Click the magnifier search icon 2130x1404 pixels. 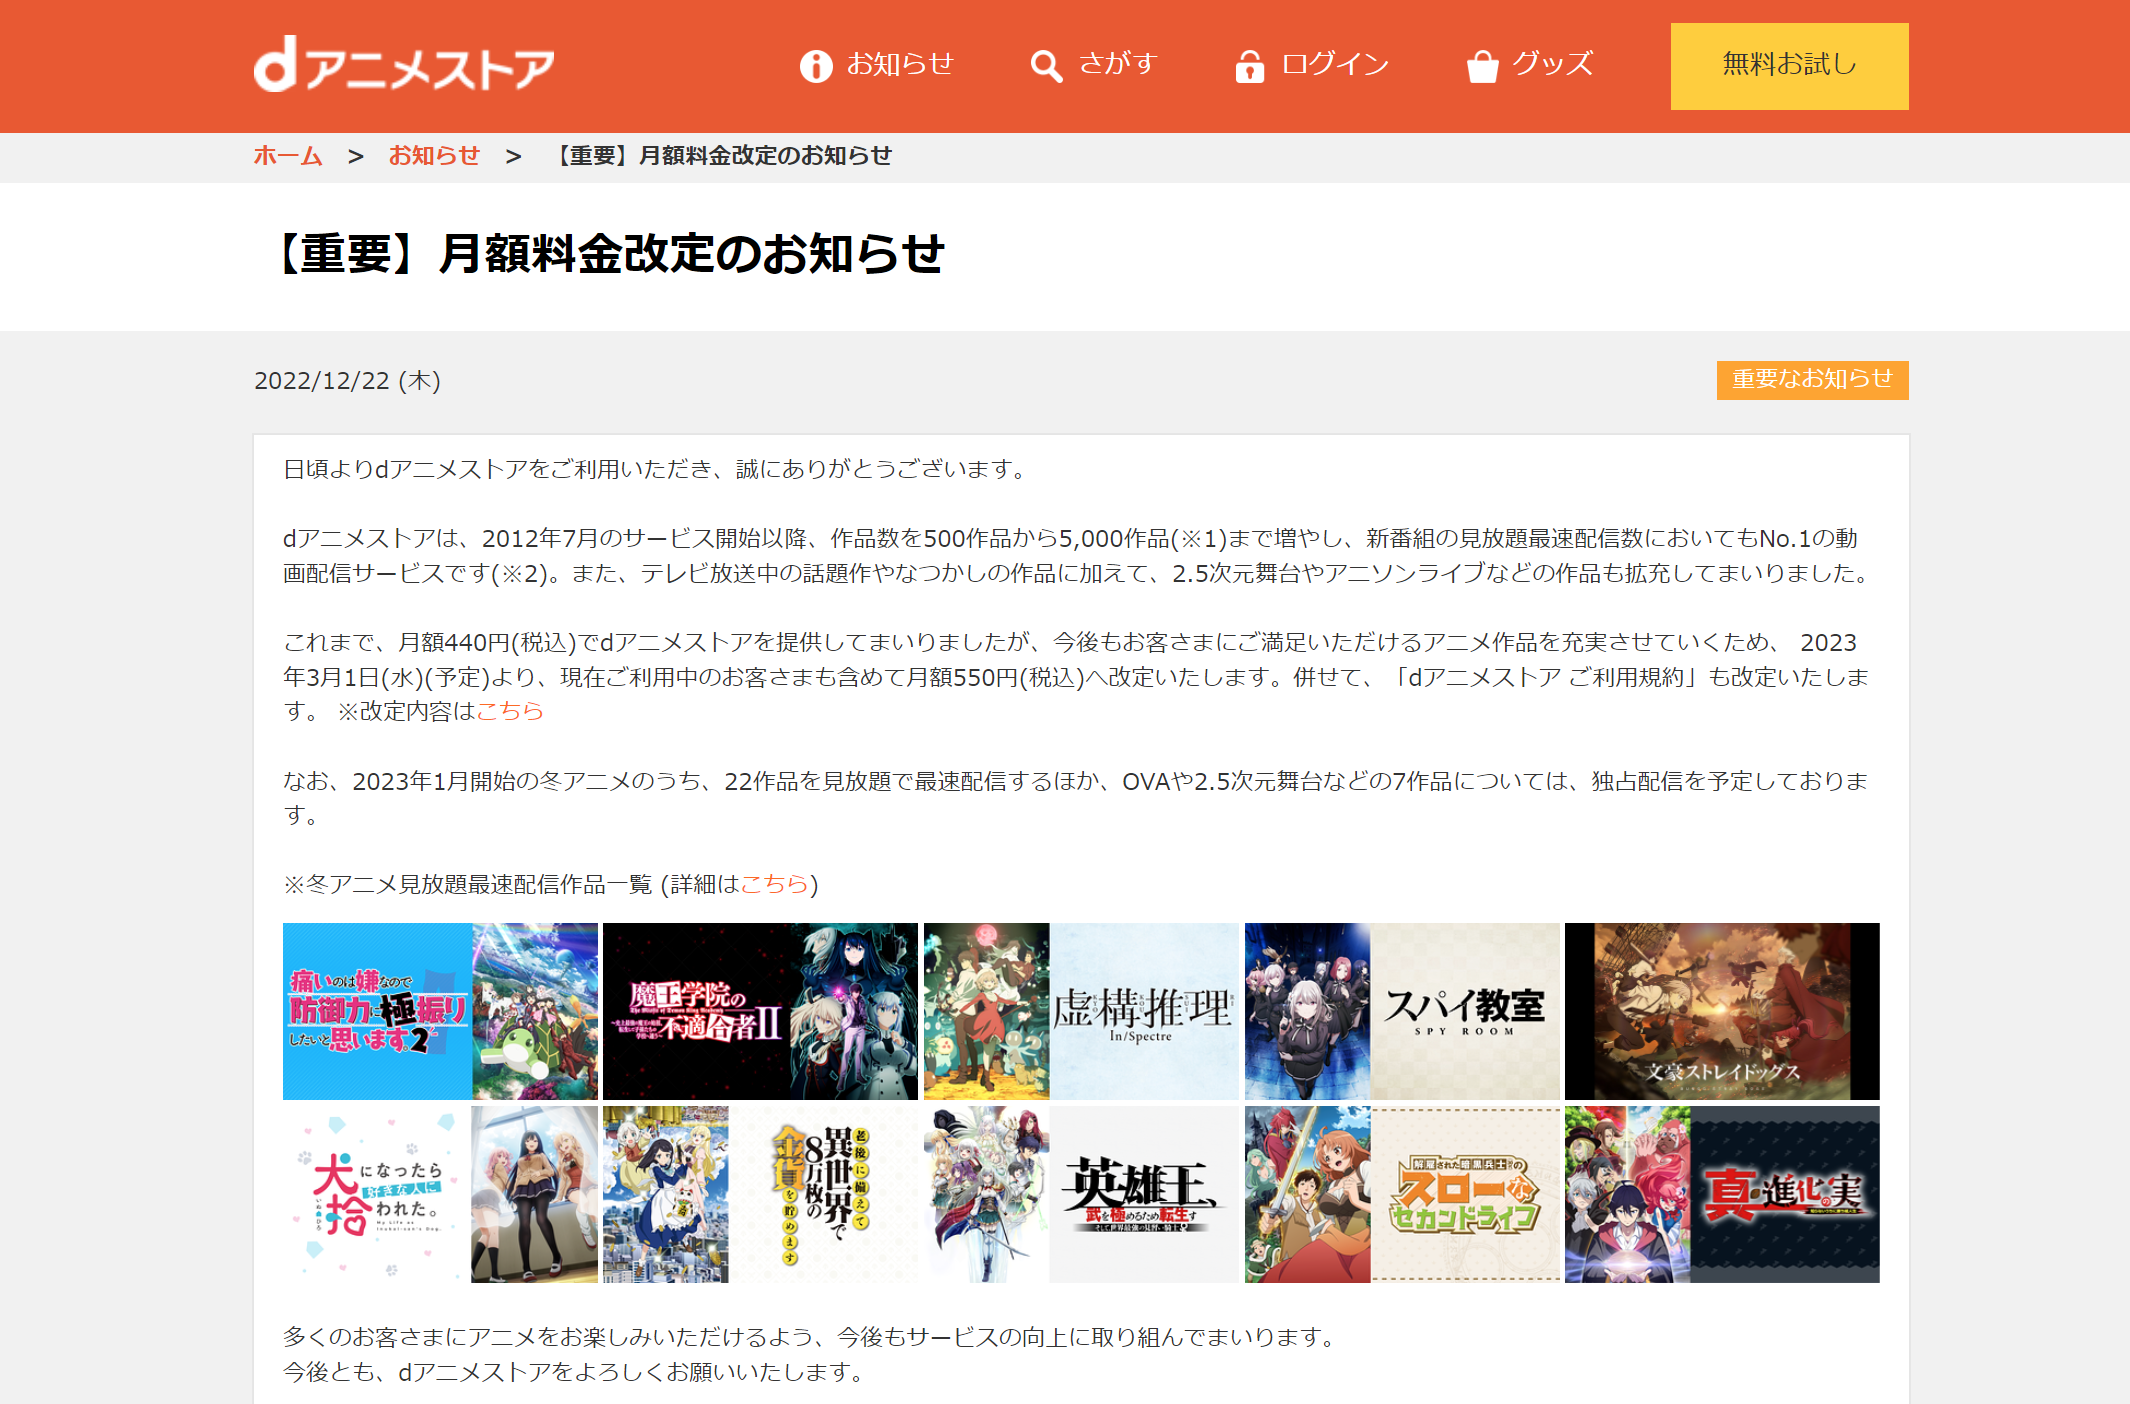(1046, 66)
